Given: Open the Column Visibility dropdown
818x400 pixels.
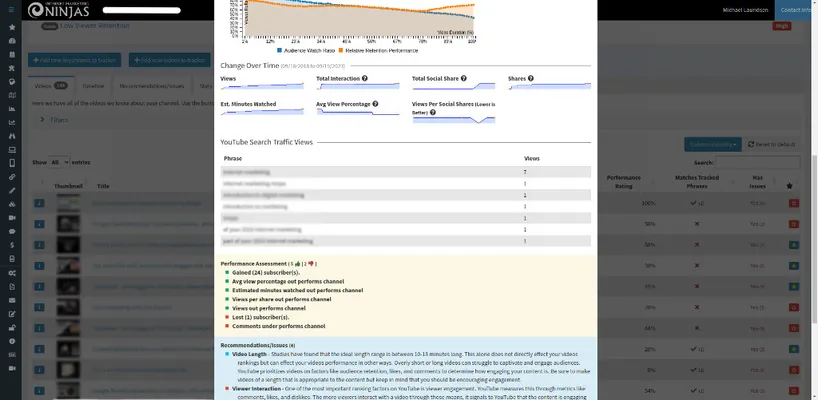Looking at the screenshot, I should click(712, 144).
